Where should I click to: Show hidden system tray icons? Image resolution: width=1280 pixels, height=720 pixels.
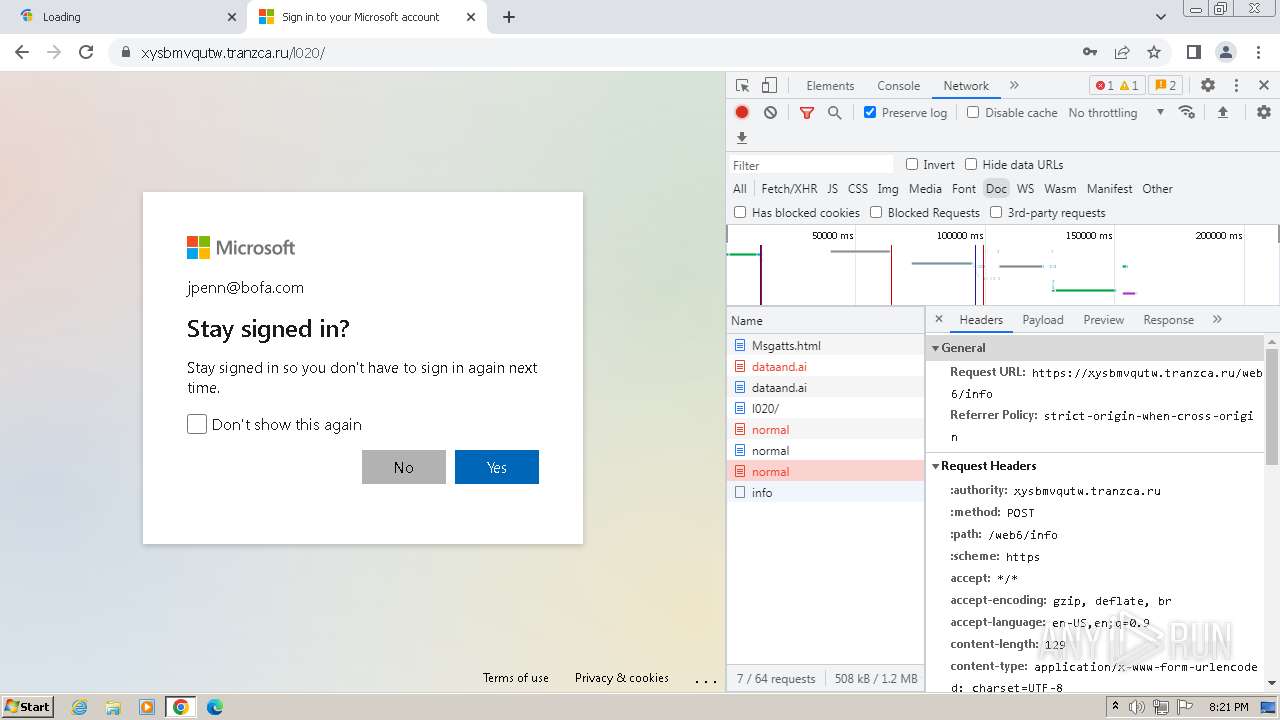coord(1116,707)
